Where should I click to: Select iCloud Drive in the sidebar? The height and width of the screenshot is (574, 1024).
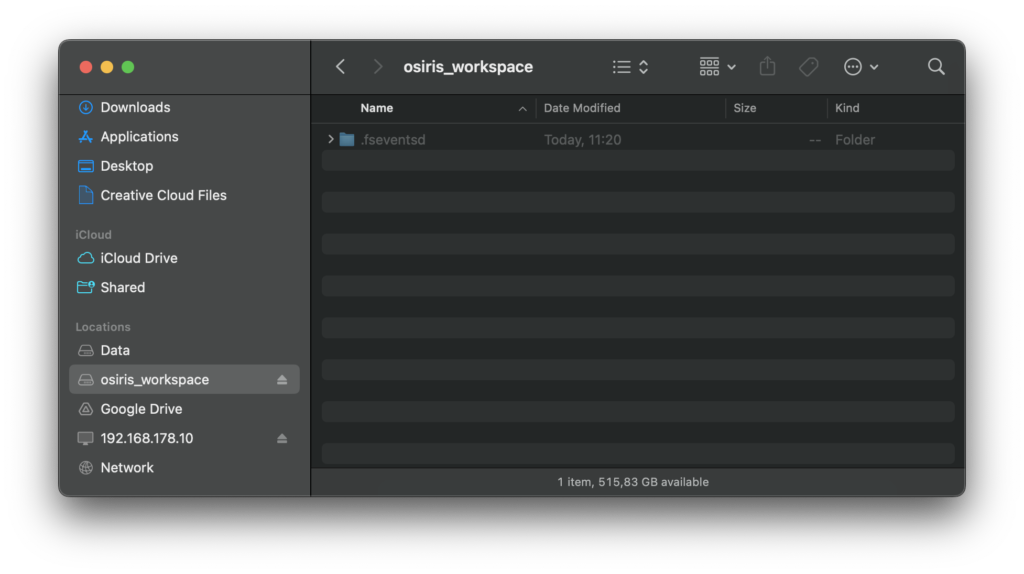(x=139, y=258)
